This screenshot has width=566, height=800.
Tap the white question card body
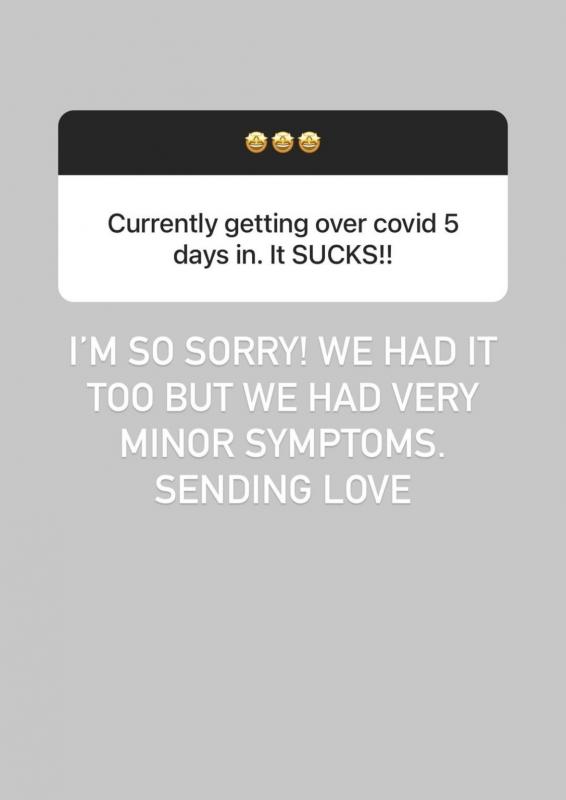coord(283,238)
